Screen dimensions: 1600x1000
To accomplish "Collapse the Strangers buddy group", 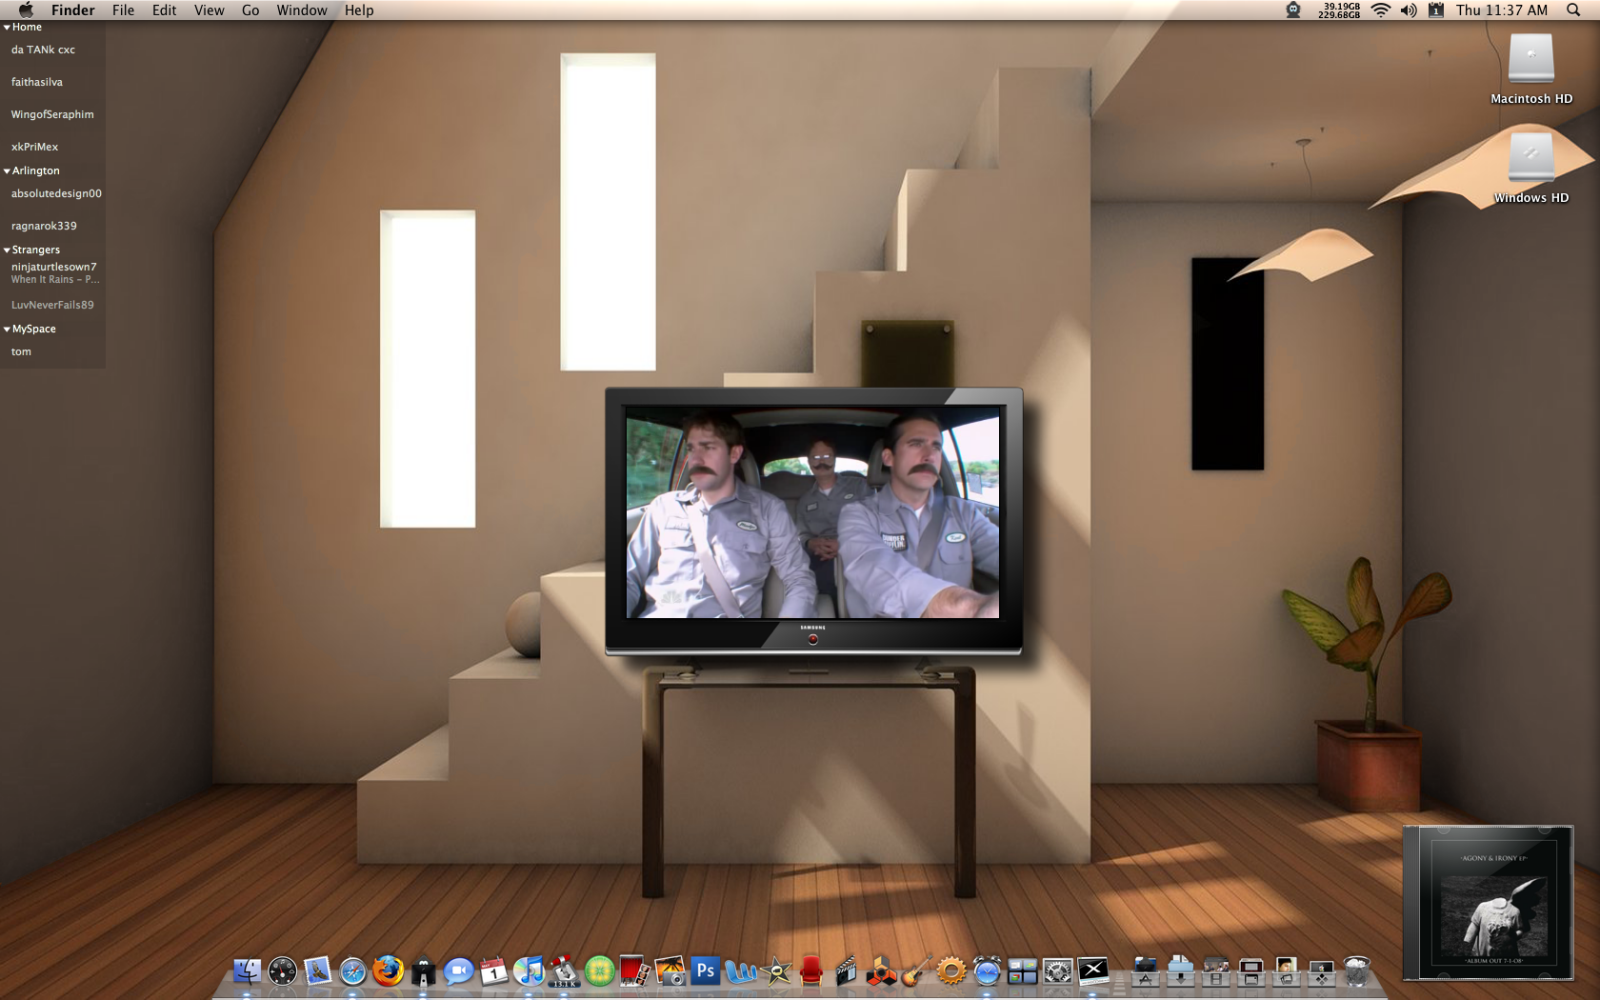I will click(7, 250).
